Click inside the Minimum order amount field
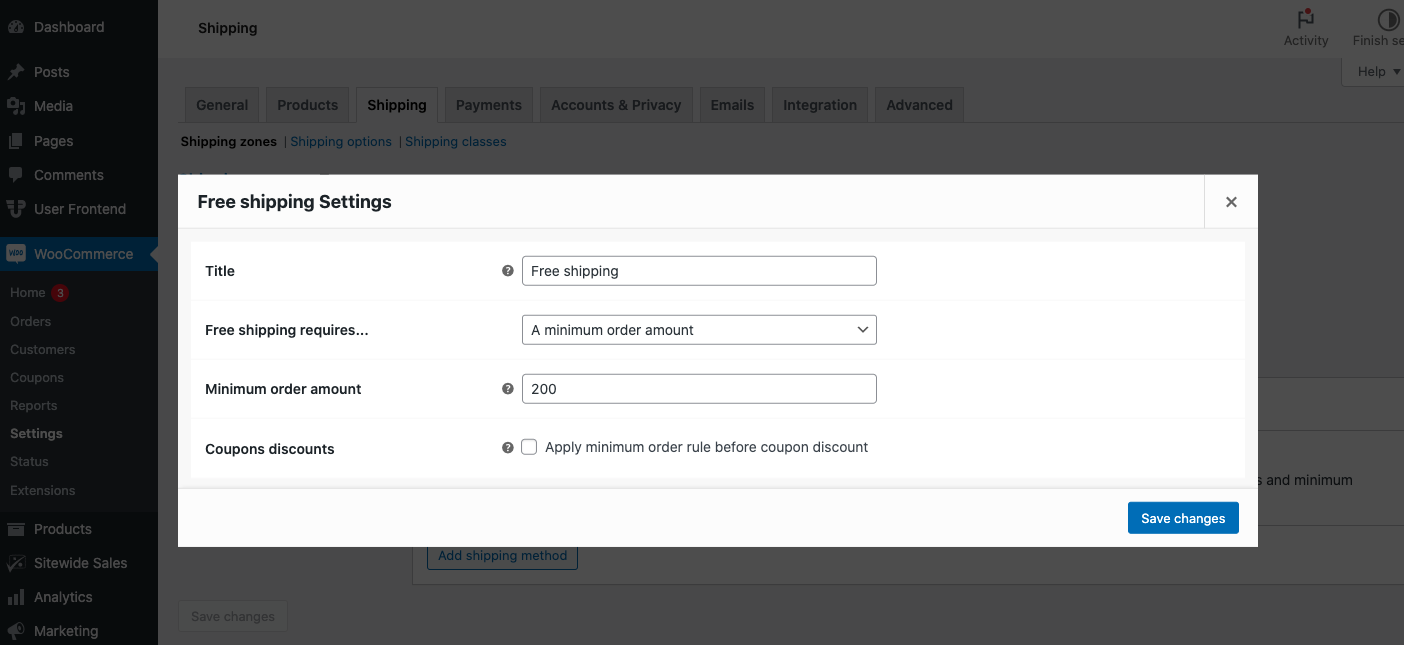1404x645 pixels. pyautogui.click(x=698, y=388)
